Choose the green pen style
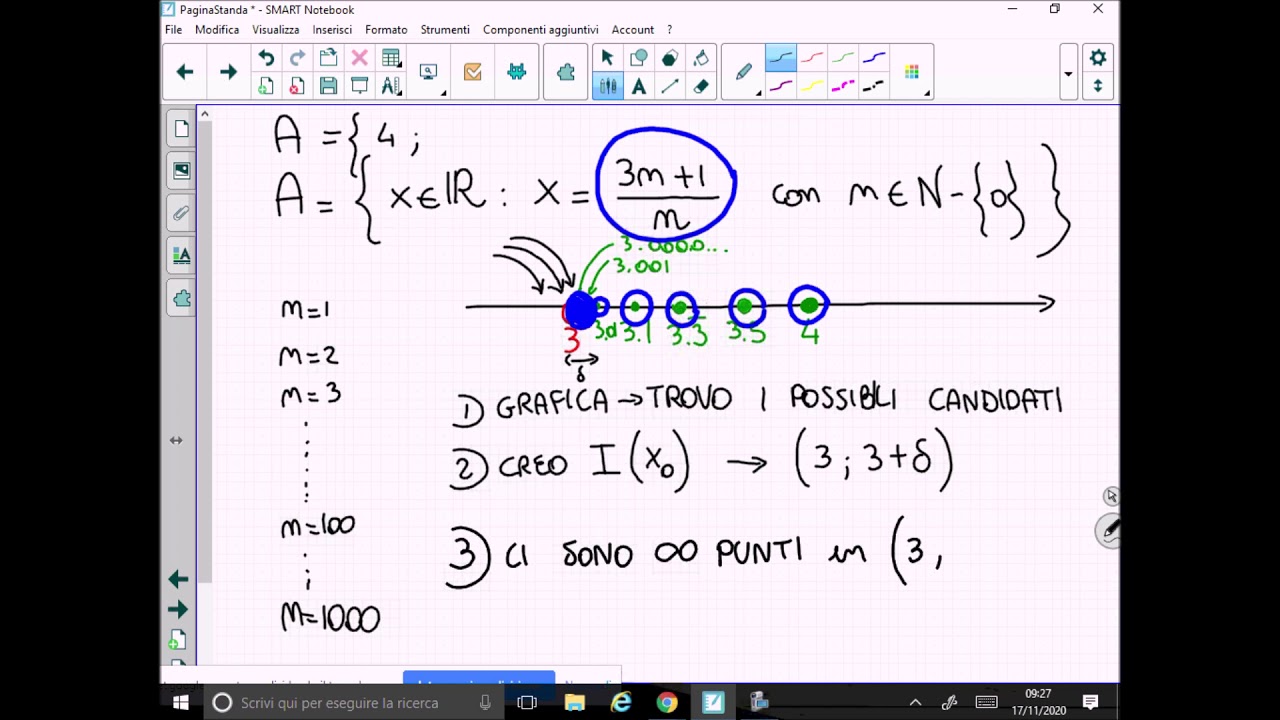Viewport: 1280px width, 720px height. tap(843, 58)
